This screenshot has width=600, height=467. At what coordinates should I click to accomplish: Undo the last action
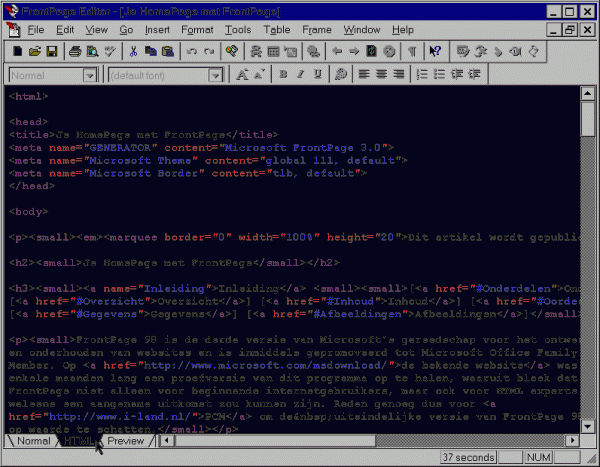tap(191, 51)
